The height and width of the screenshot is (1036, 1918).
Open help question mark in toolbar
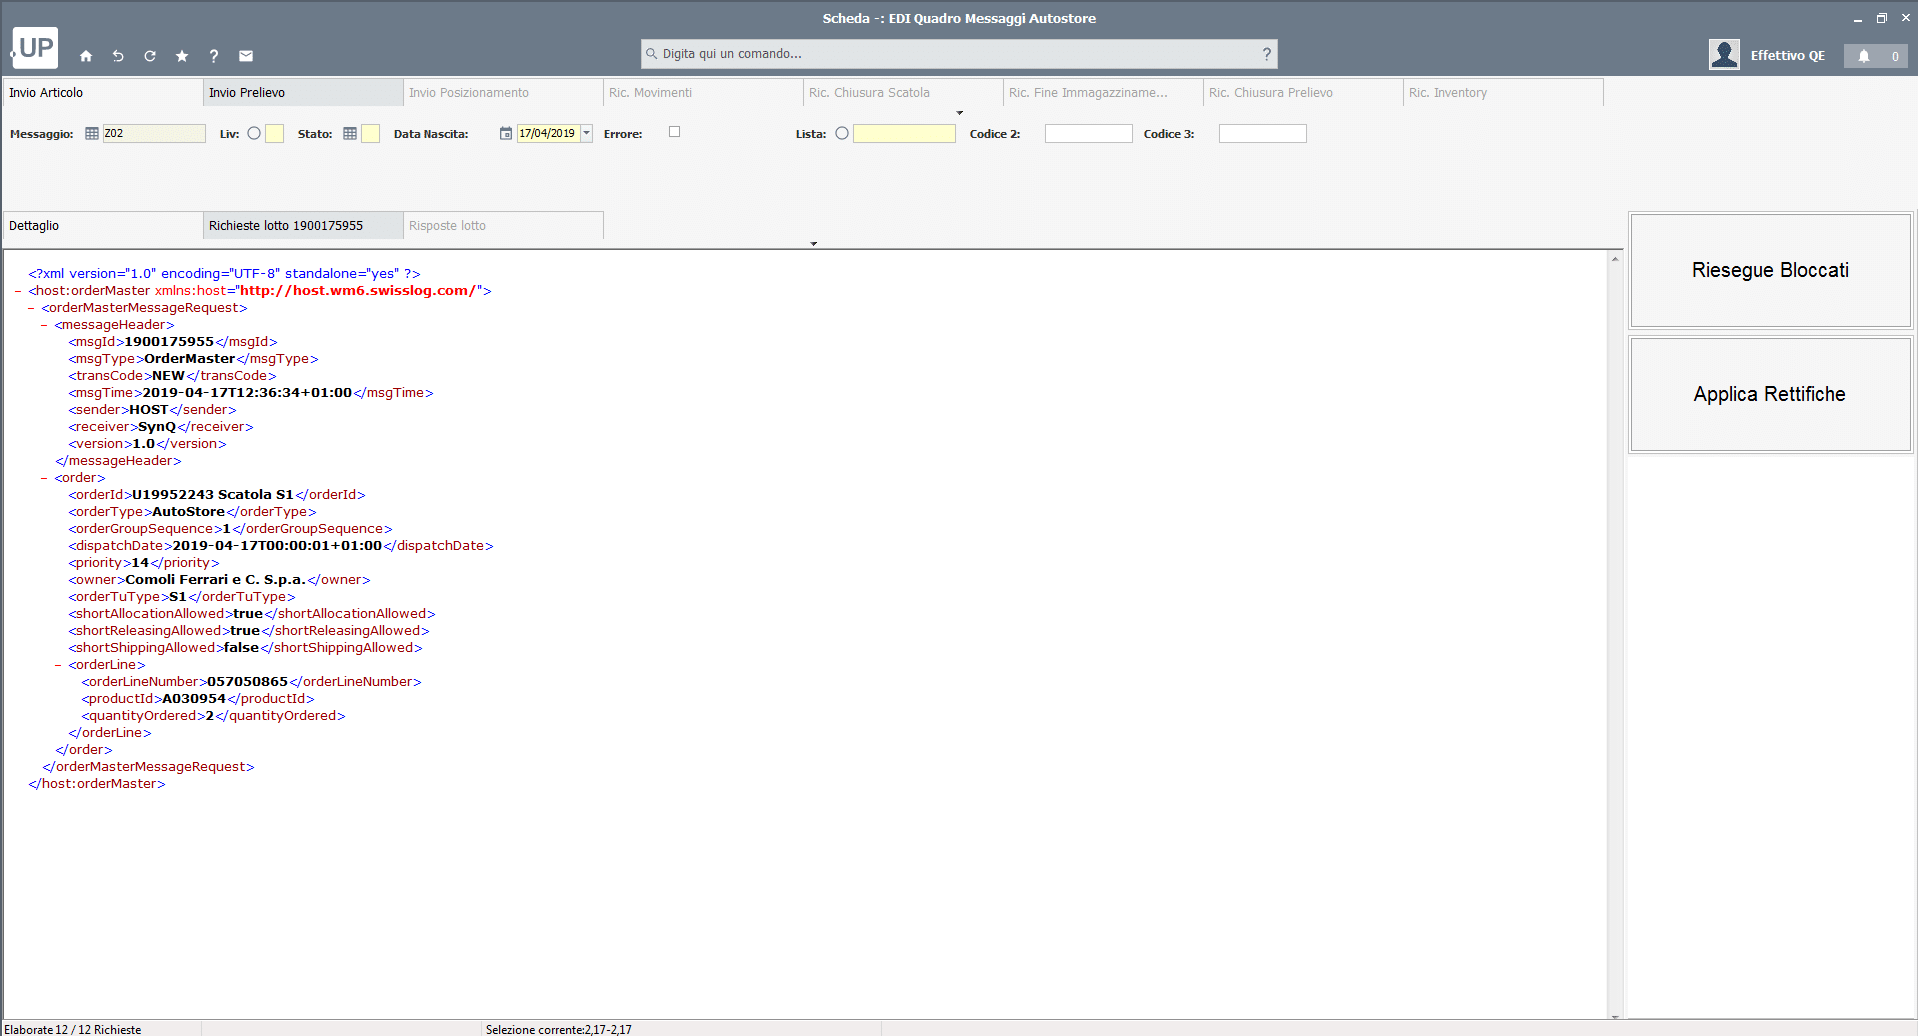click(x=214, y=56)
